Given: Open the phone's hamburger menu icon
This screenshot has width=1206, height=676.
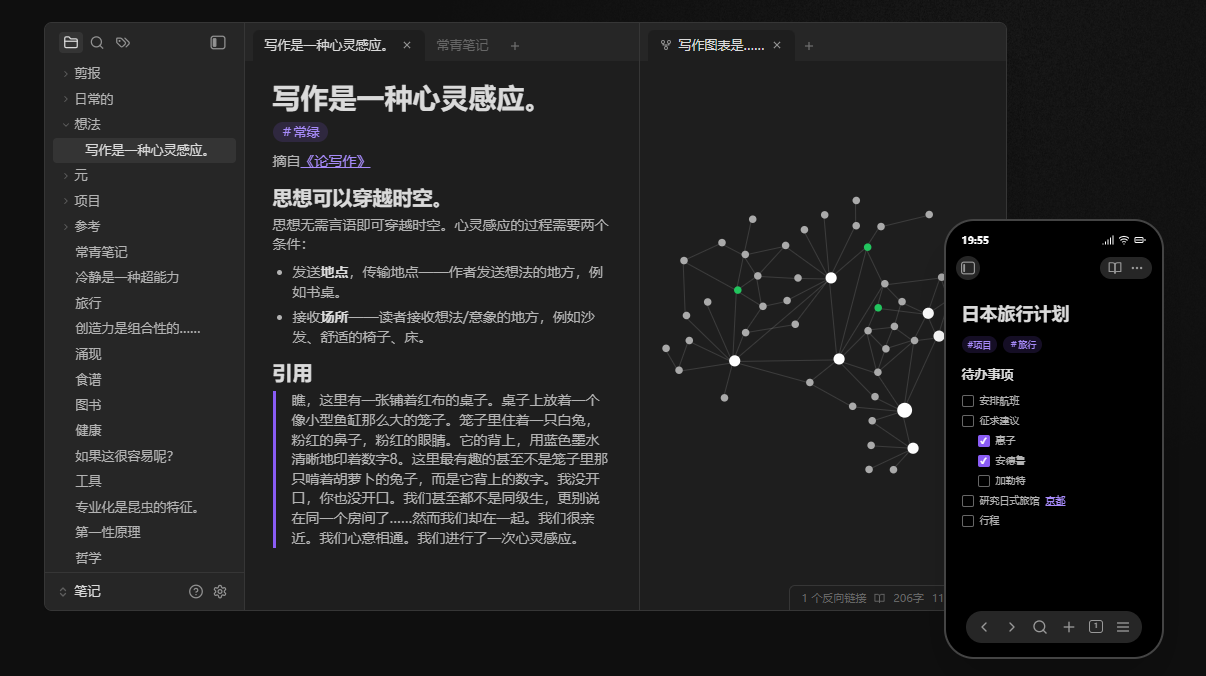Looking at the screenshot, I should tap(1123, 627).
